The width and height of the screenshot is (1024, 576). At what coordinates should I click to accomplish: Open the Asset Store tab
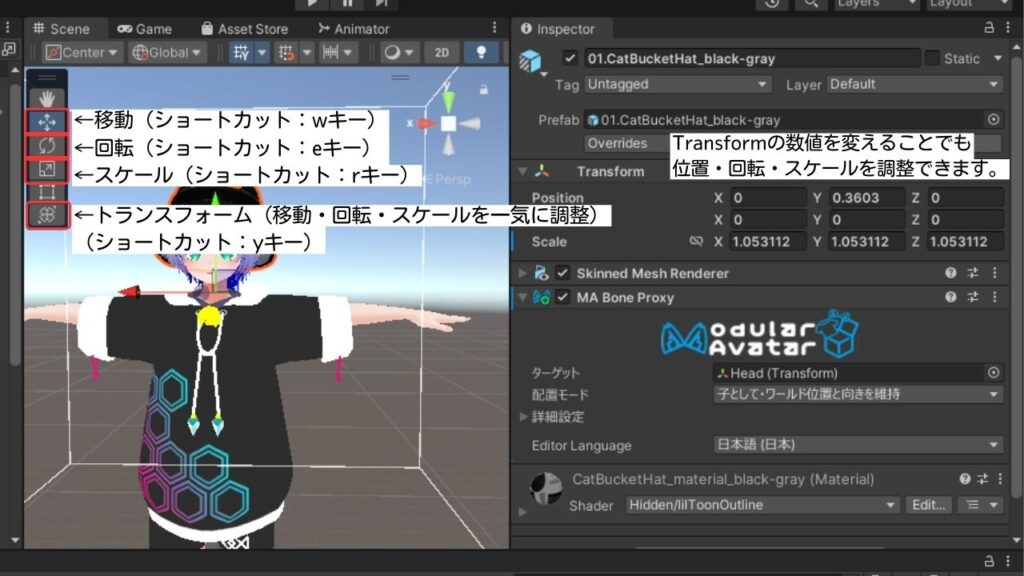point(244,29)
